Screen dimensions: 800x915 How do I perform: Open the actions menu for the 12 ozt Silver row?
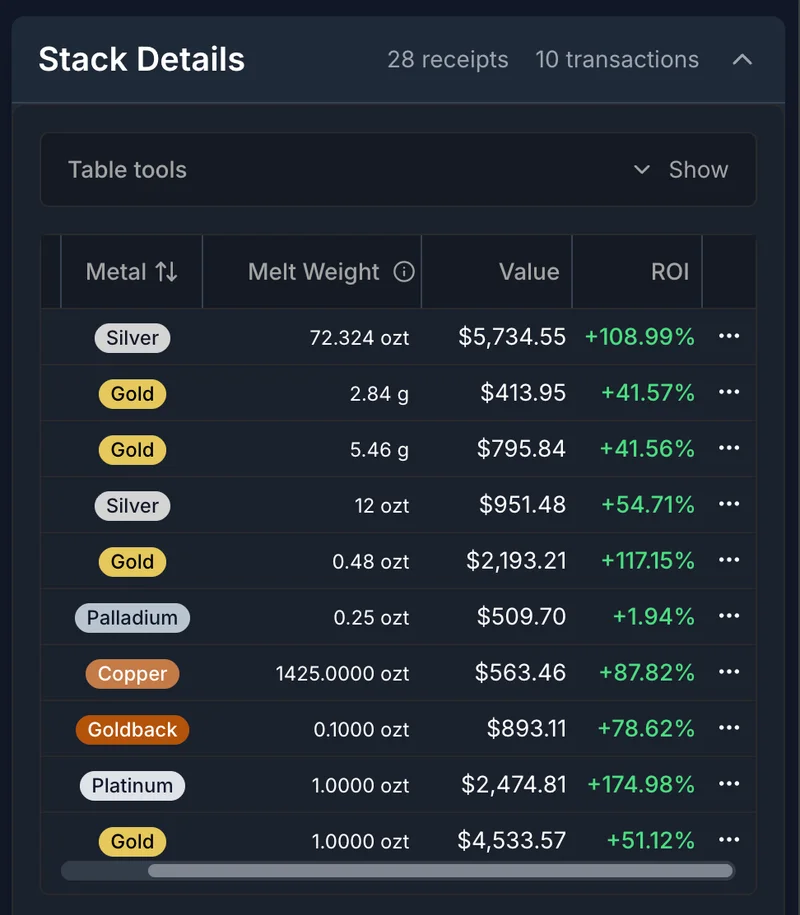pos(729,505)
